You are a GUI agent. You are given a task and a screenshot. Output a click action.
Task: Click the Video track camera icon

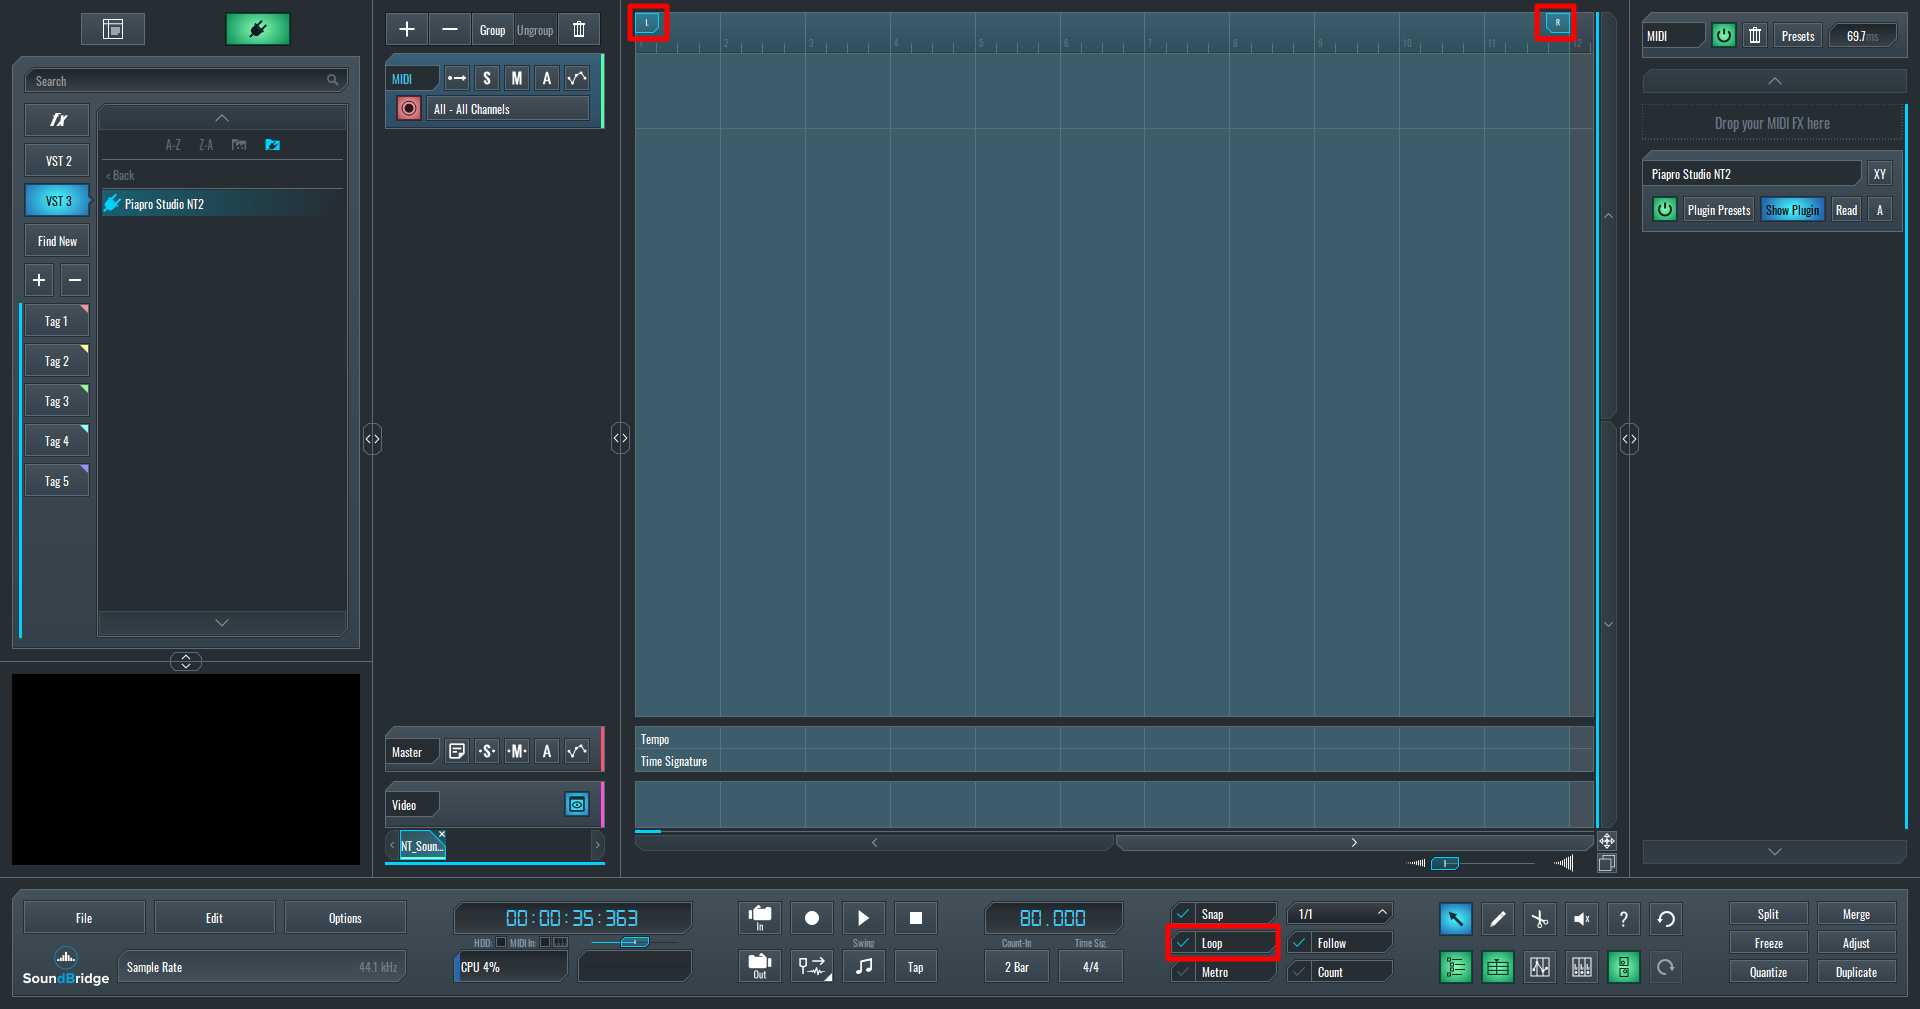pyautogui.click(x=577, y=805)
